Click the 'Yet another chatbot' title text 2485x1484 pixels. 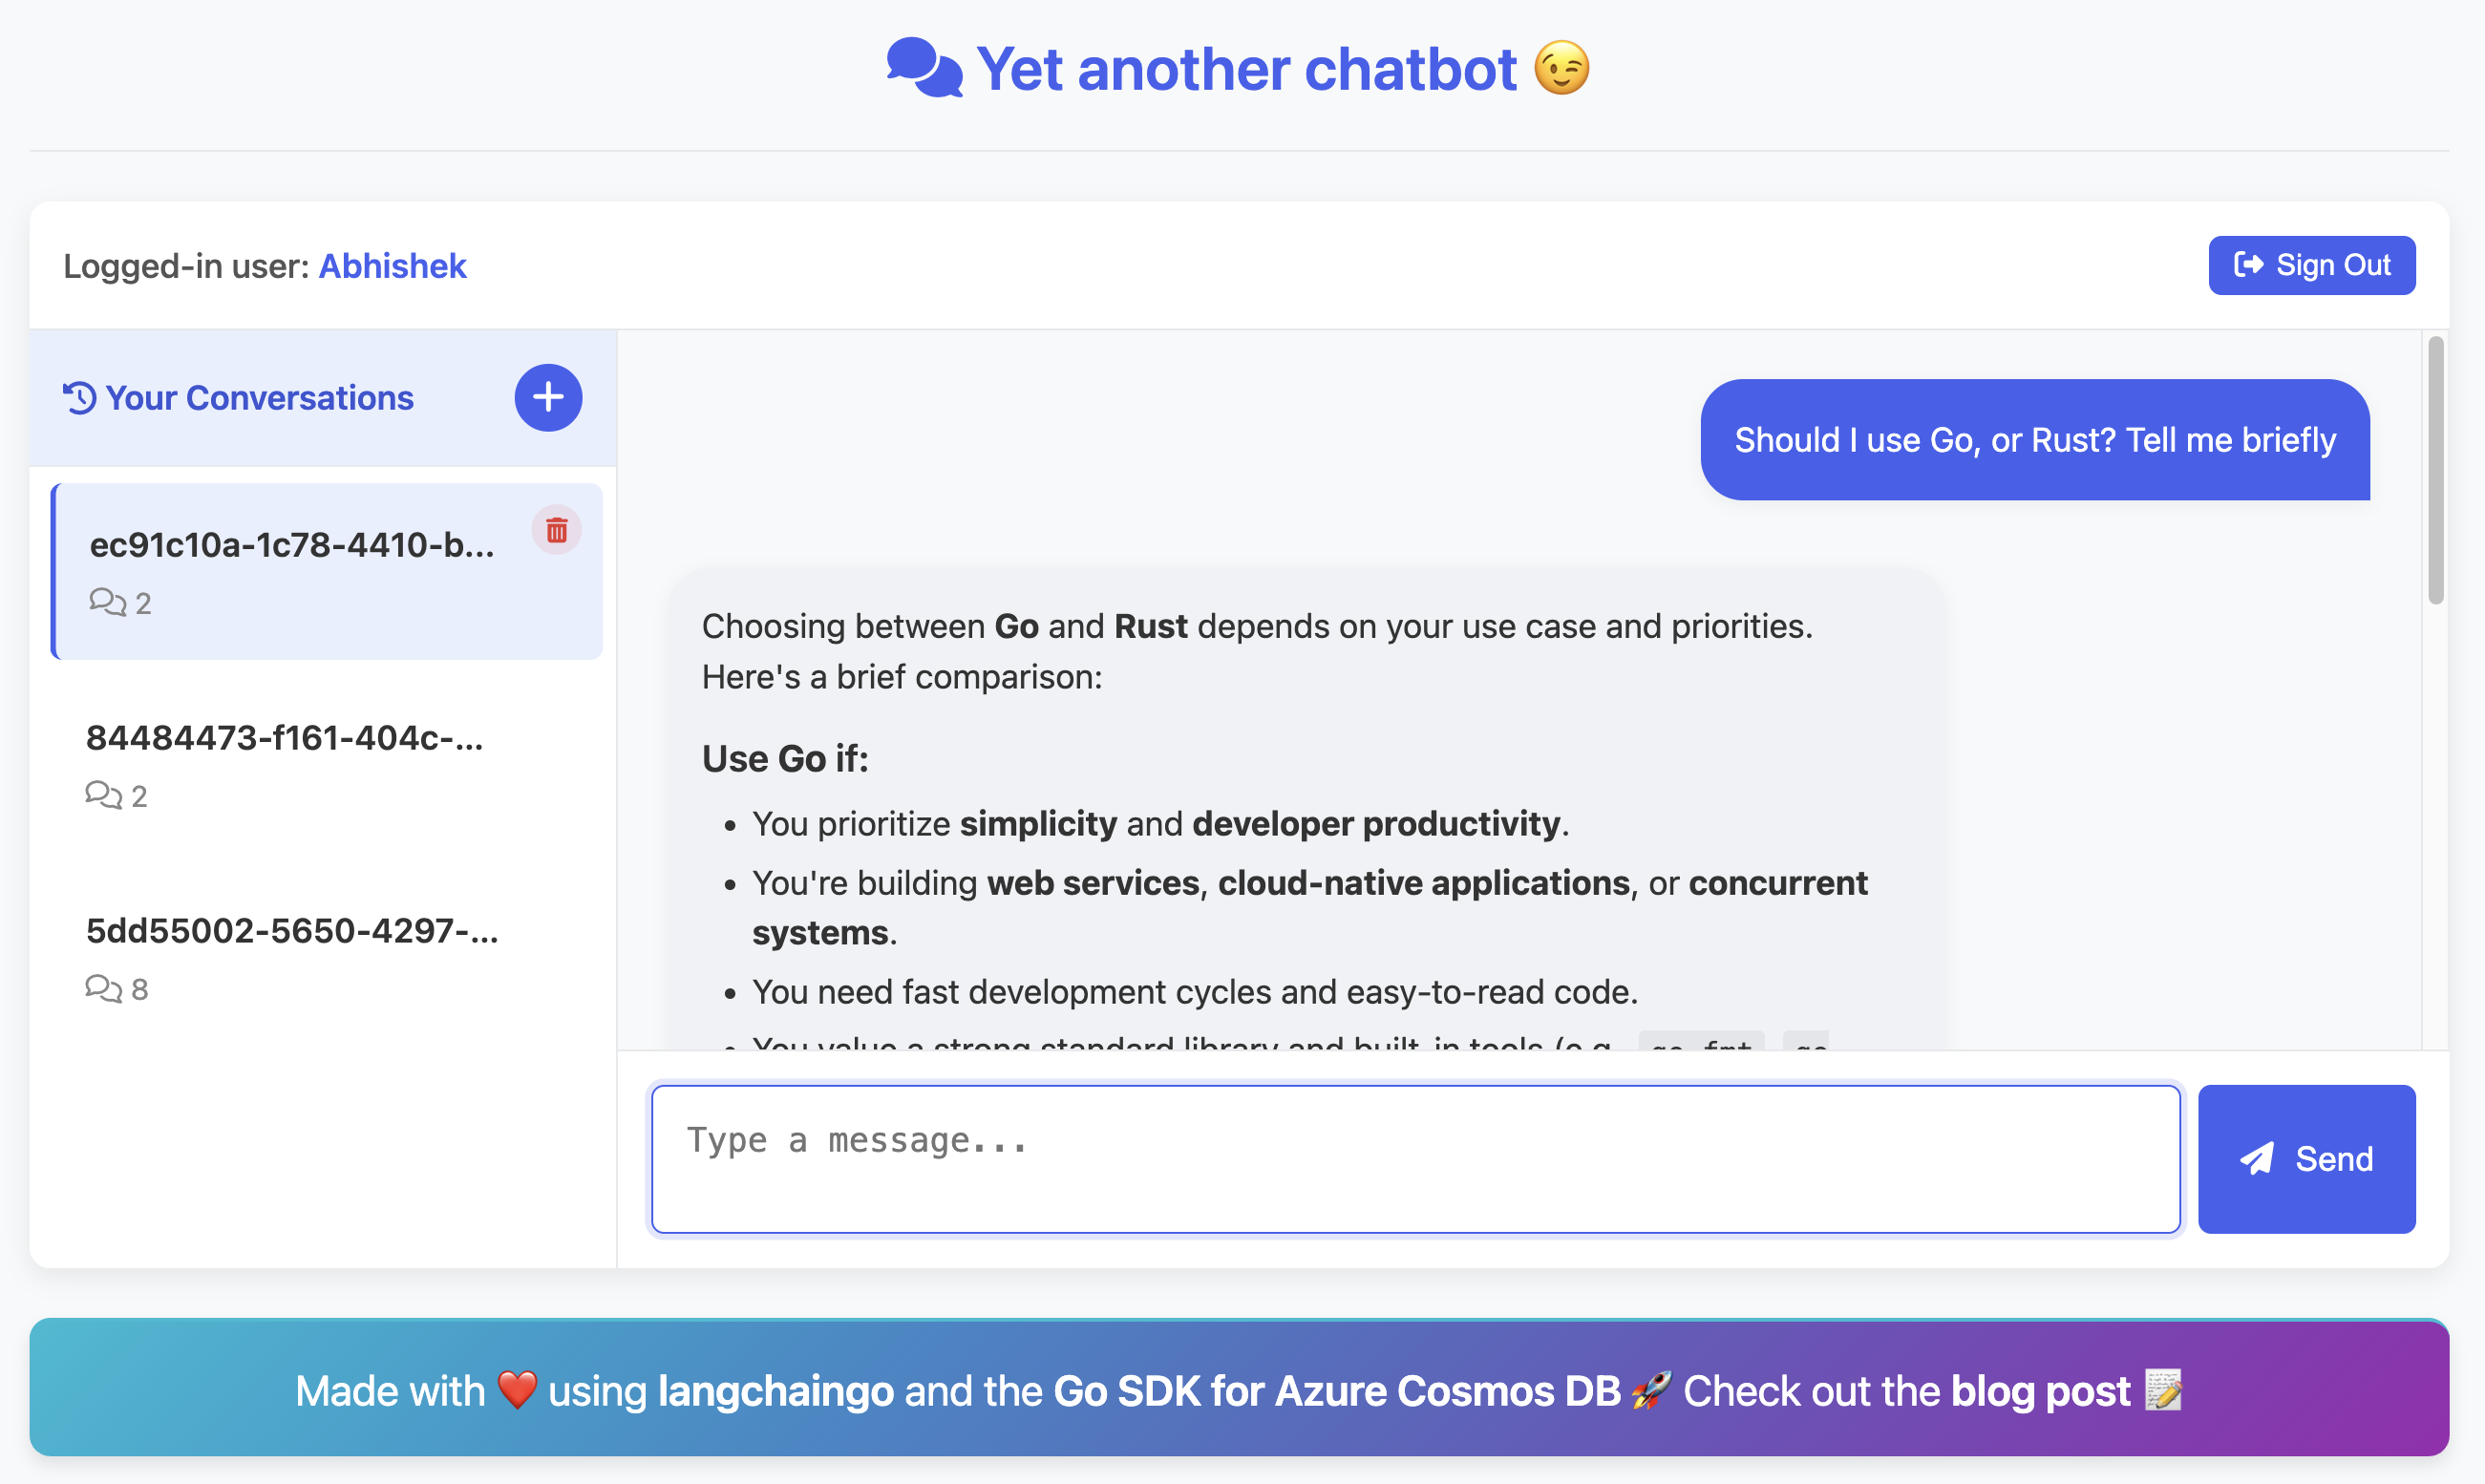click(x=1246, y=68)
